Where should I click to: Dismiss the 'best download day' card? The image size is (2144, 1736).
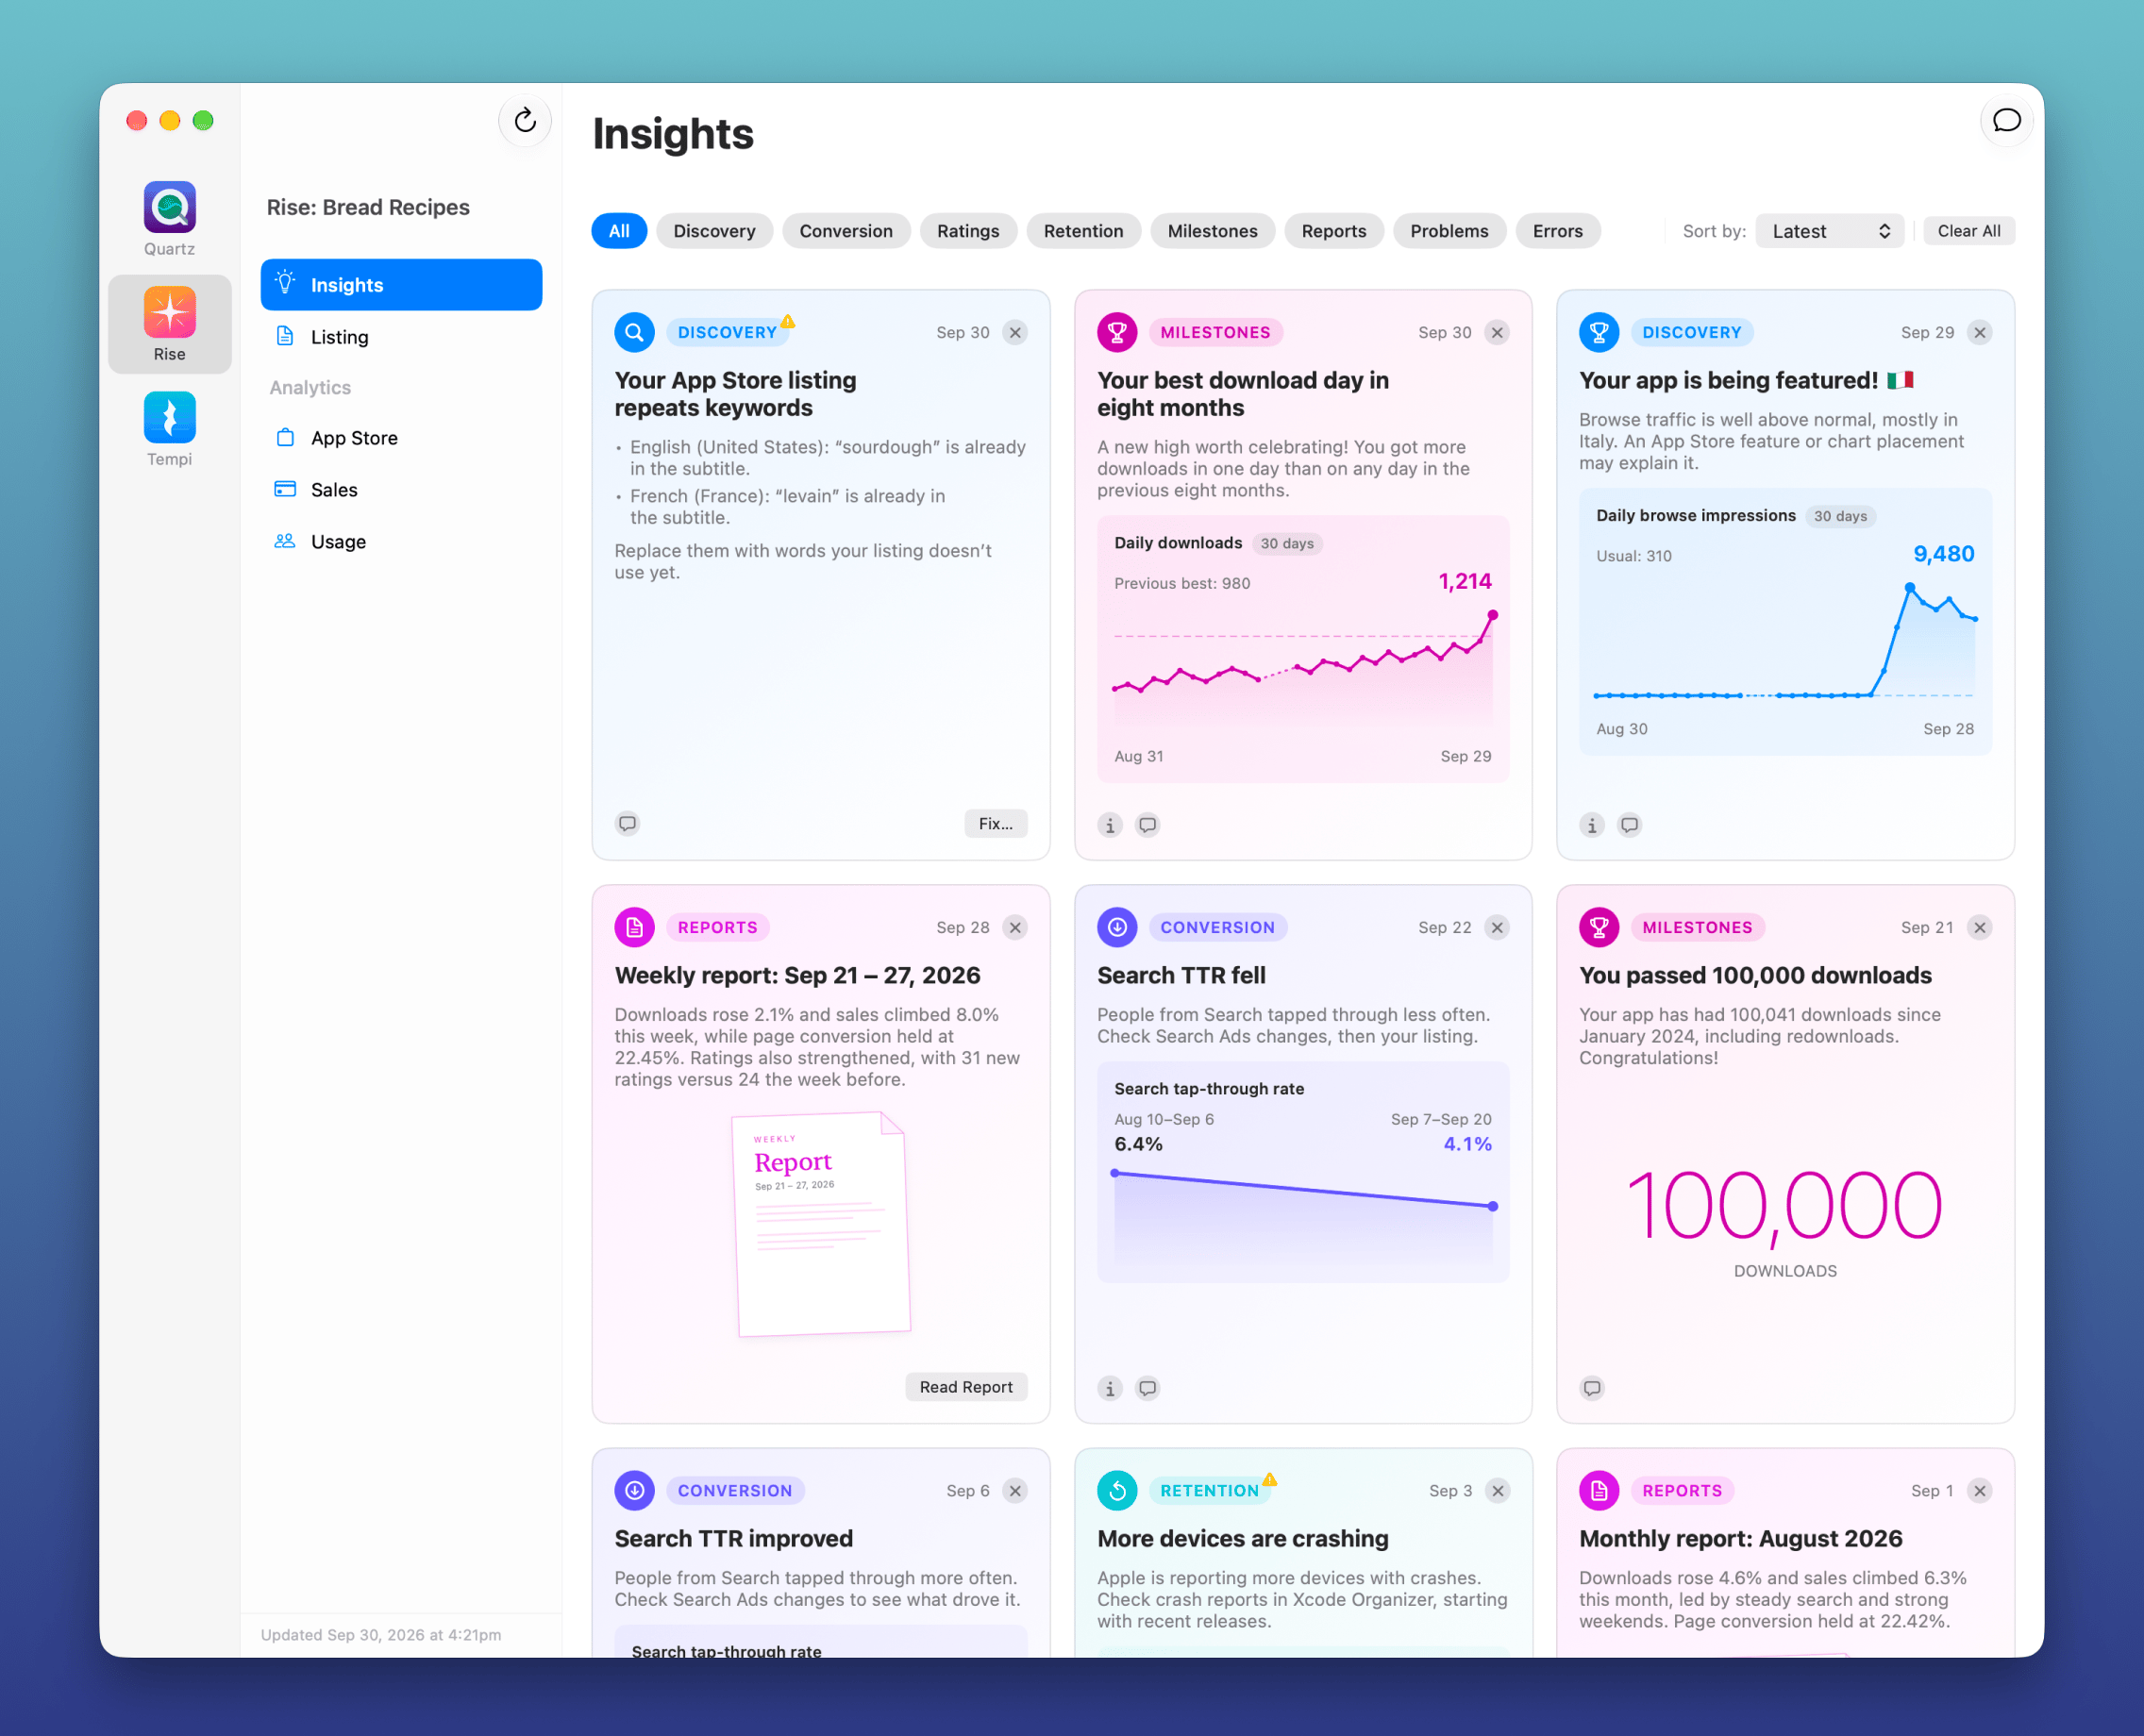pyautogui.click(x=1497, y=333)
